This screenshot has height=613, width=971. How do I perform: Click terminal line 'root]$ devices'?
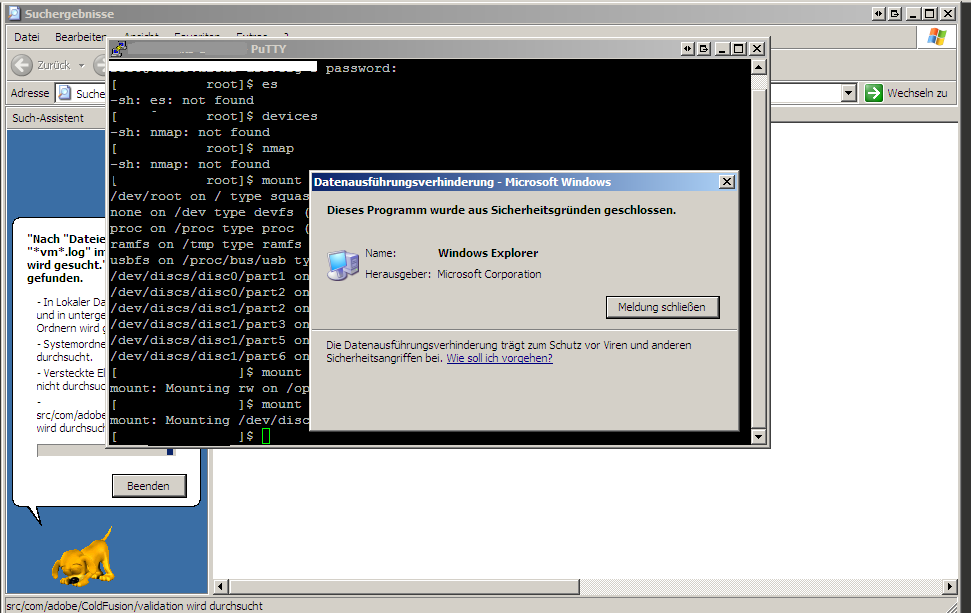261,116
